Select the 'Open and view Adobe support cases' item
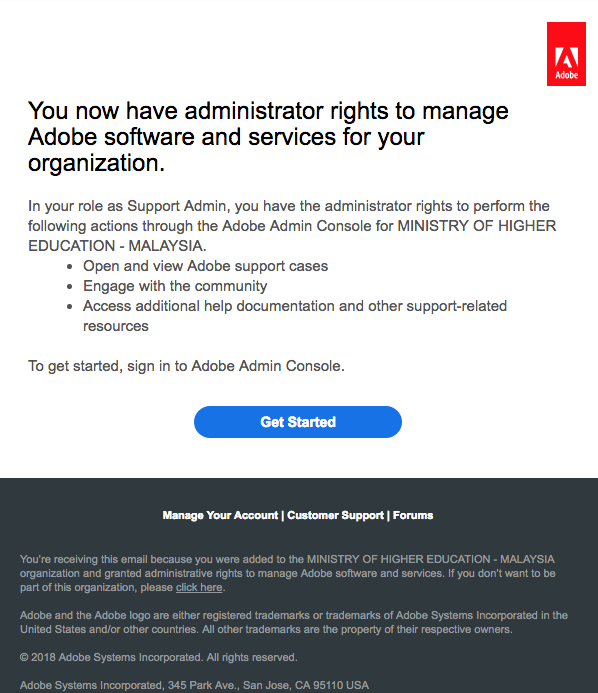The width and height of the screenshot is (598, 693). [206, 266]
